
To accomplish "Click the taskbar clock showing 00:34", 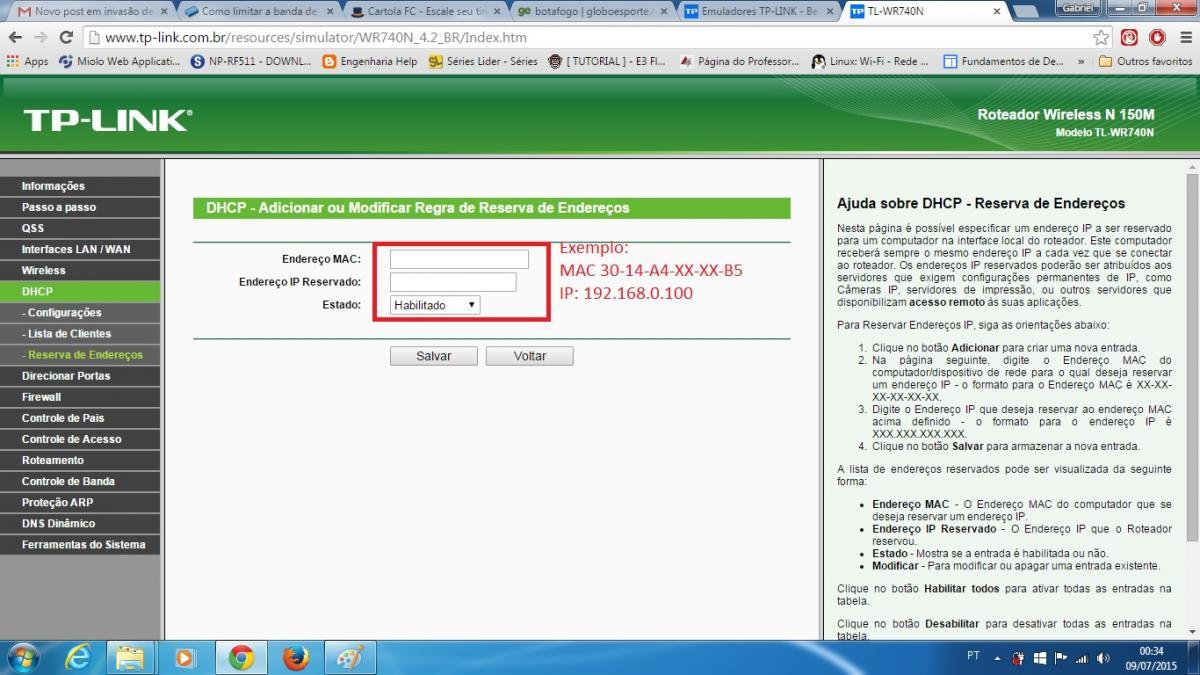I will 1150,657.
